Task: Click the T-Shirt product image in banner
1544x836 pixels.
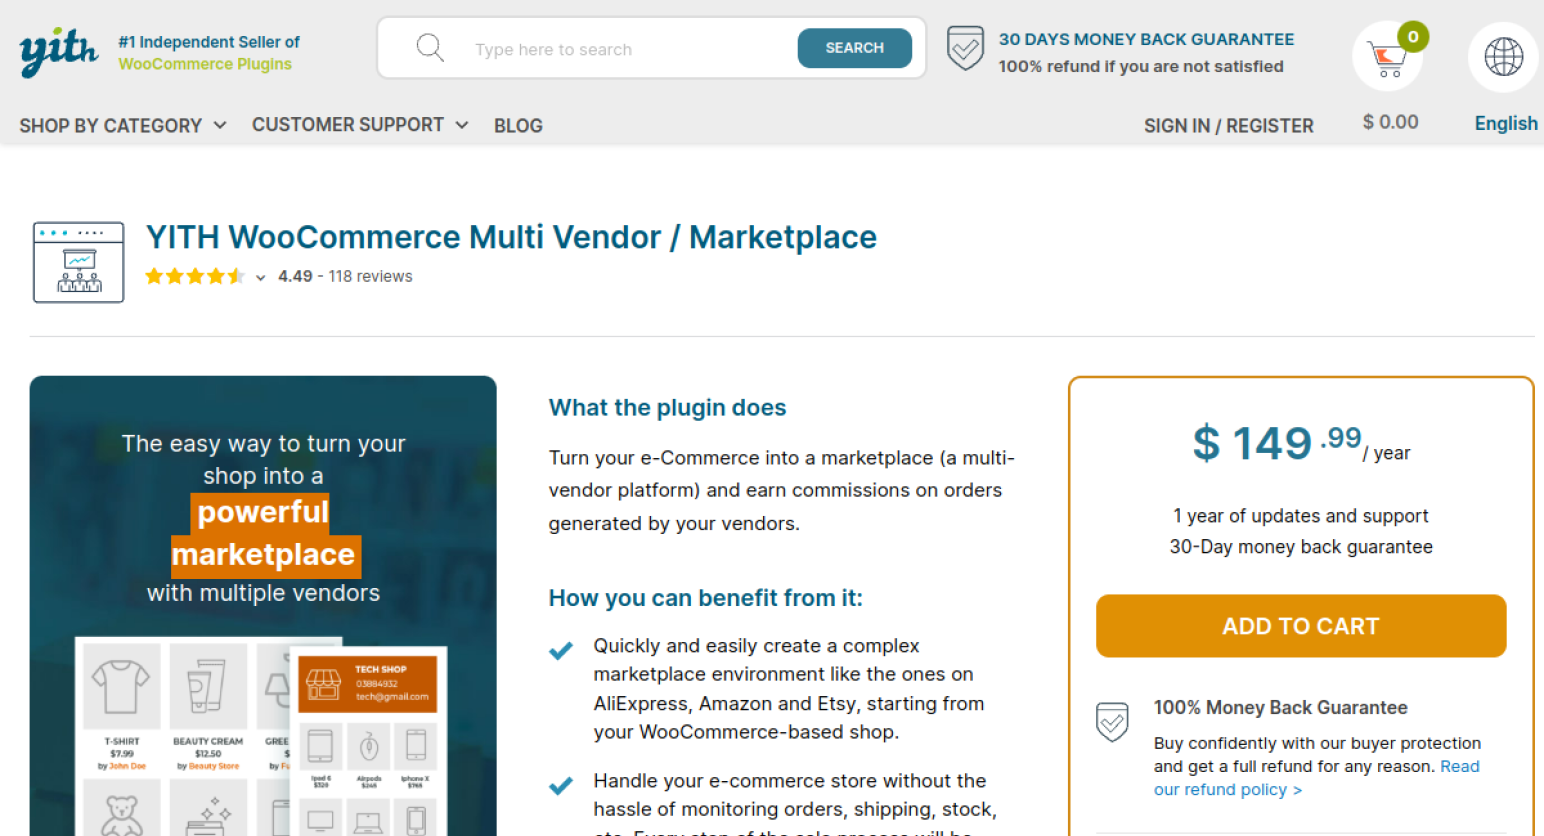Action: [122, 686]
